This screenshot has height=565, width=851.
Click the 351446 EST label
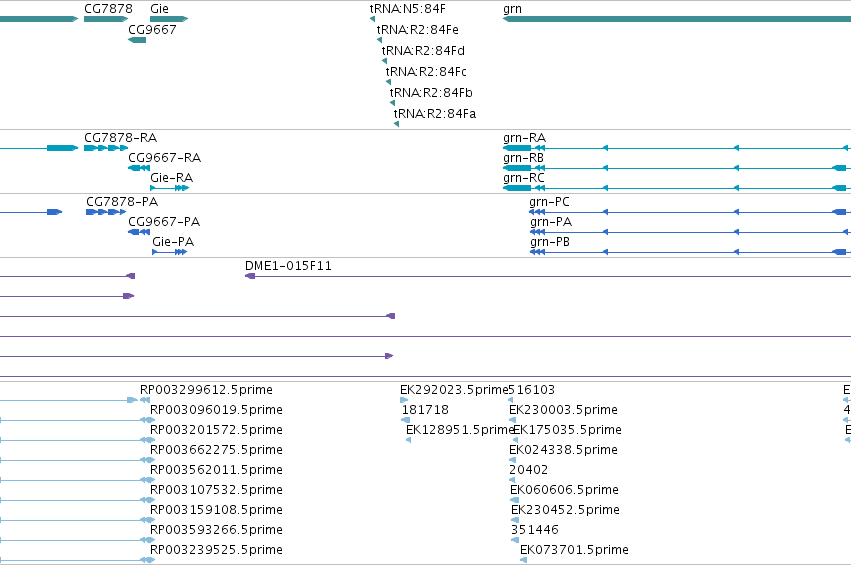pyautogui.click(x=535, y=530)
